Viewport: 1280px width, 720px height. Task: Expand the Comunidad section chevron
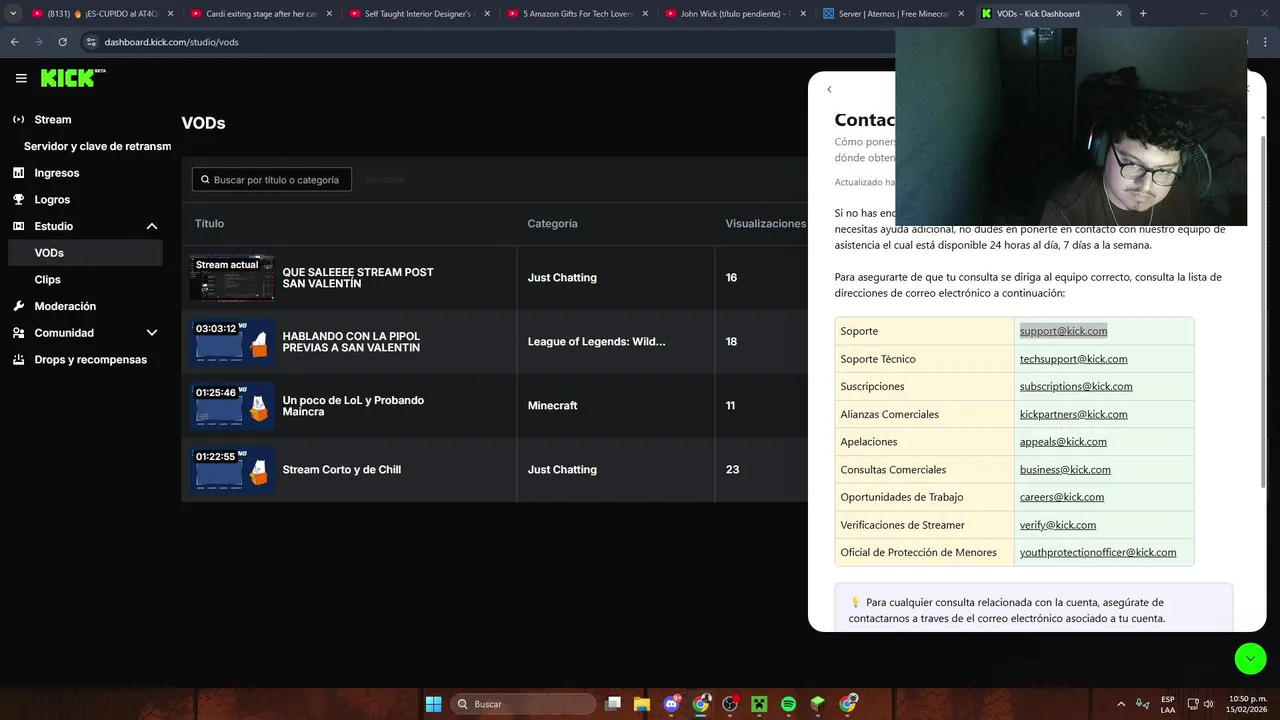click(x=152, y=333)
